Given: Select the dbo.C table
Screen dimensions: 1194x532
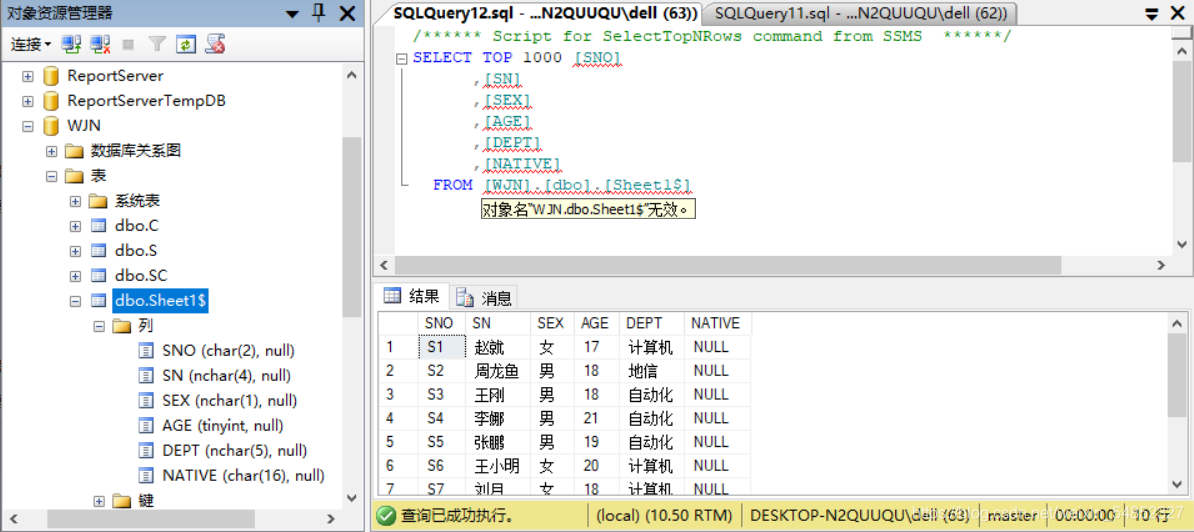Looking at the screenshot, I should pyautogui.click(x=136, y=226).
